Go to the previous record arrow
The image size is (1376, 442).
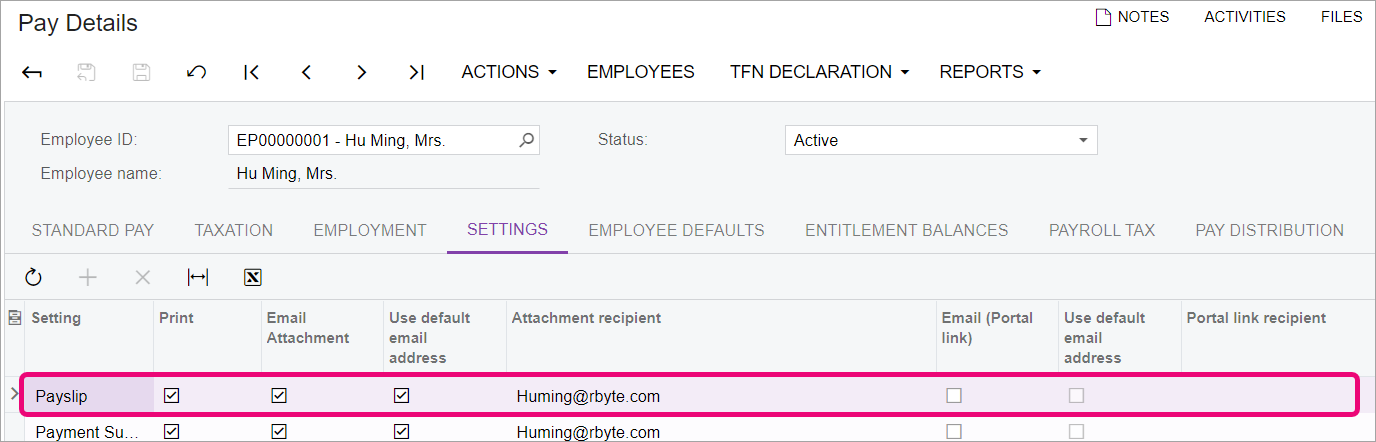coord(307,72)
